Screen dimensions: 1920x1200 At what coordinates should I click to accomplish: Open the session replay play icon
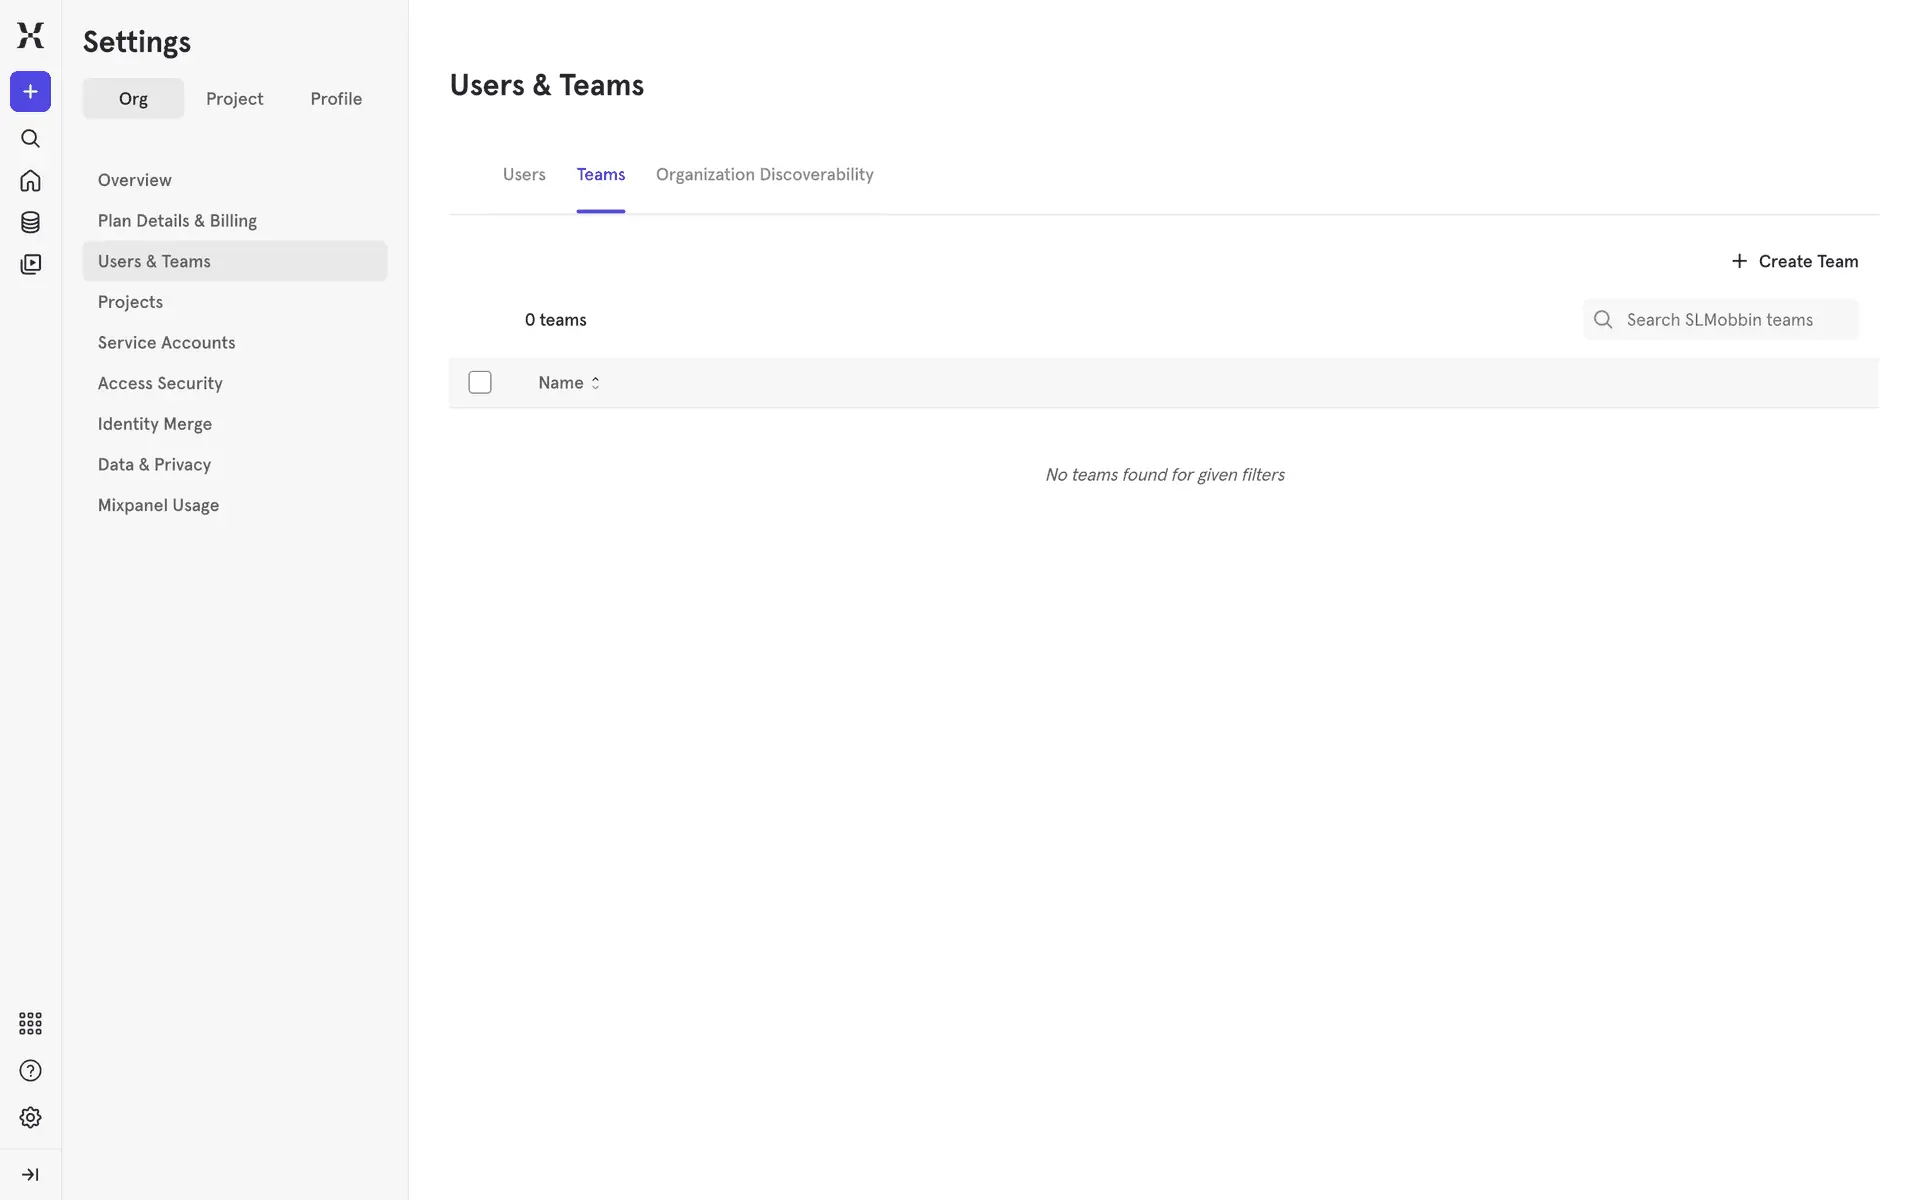[x=30, y=264]
